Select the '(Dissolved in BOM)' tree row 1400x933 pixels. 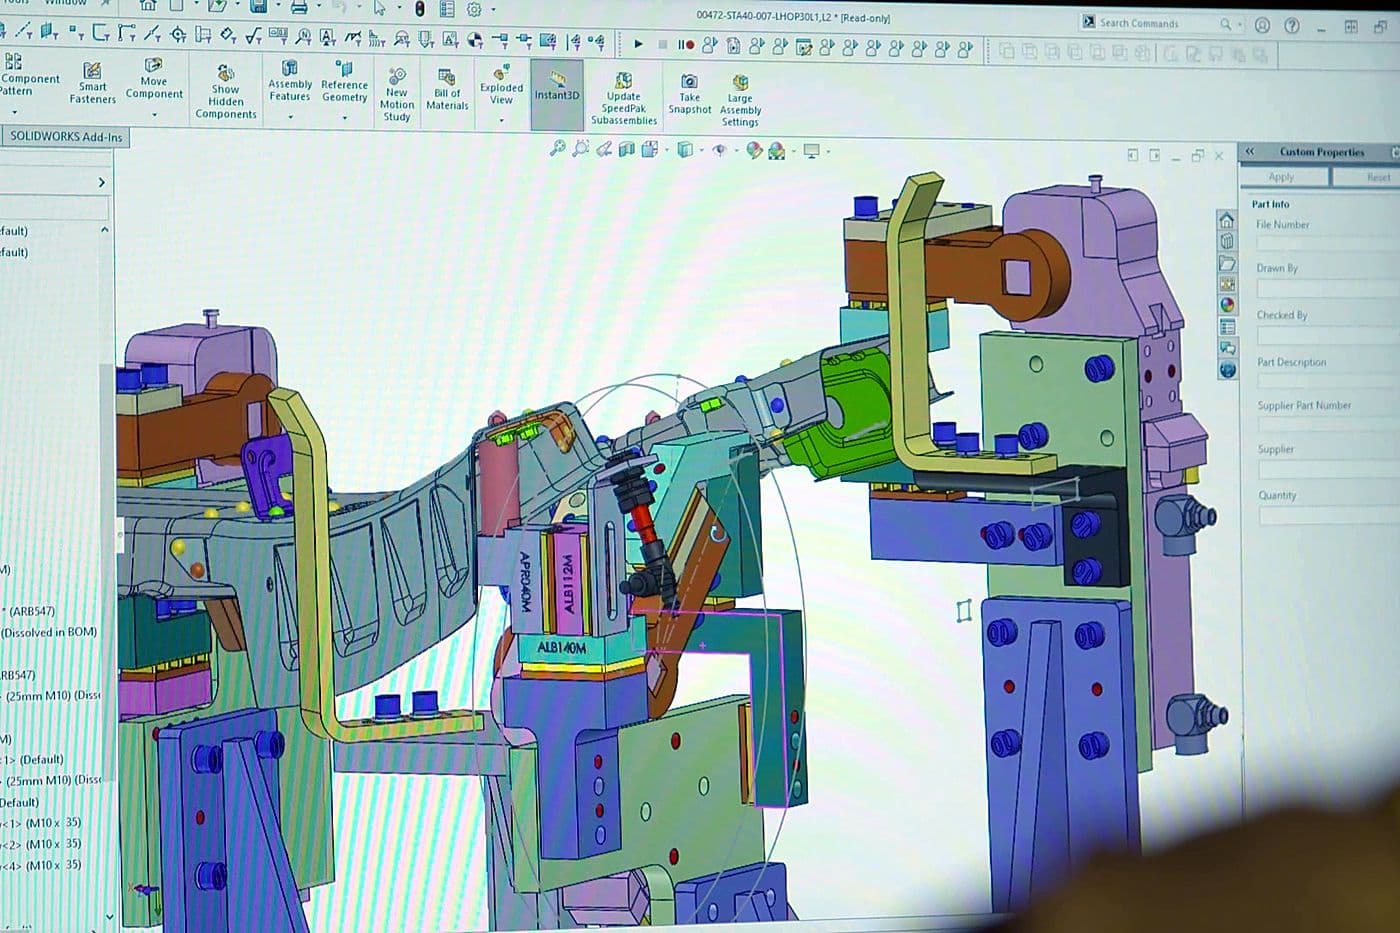pos(50,632)
